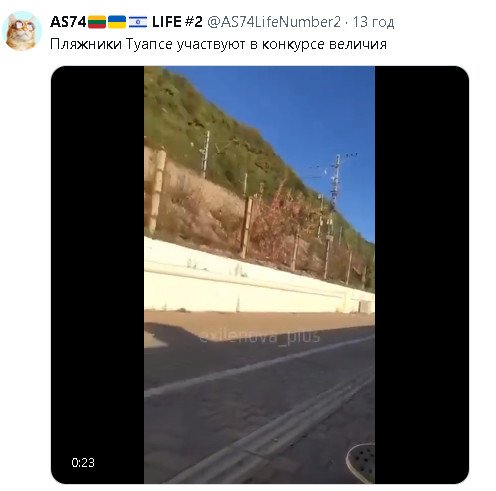Image resolution: width=496 pixels, height=491 pixels.
Task: Click "AS74" at the start of display name
Action: [x=68, y=22]
